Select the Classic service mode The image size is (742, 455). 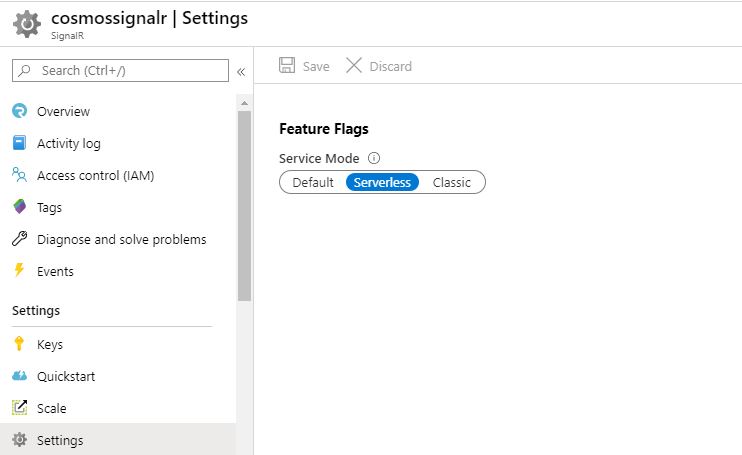(x=451, y=182)
